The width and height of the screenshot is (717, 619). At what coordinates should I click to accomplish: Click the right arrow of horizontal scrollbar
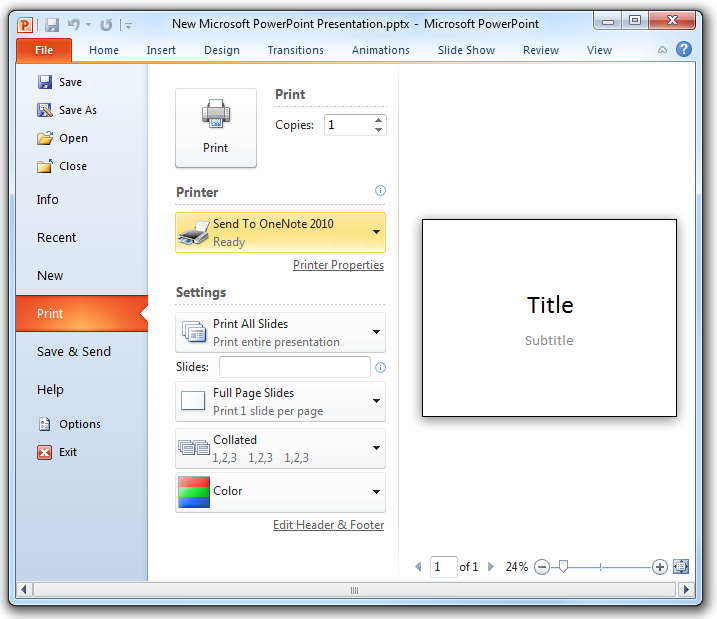685,590
